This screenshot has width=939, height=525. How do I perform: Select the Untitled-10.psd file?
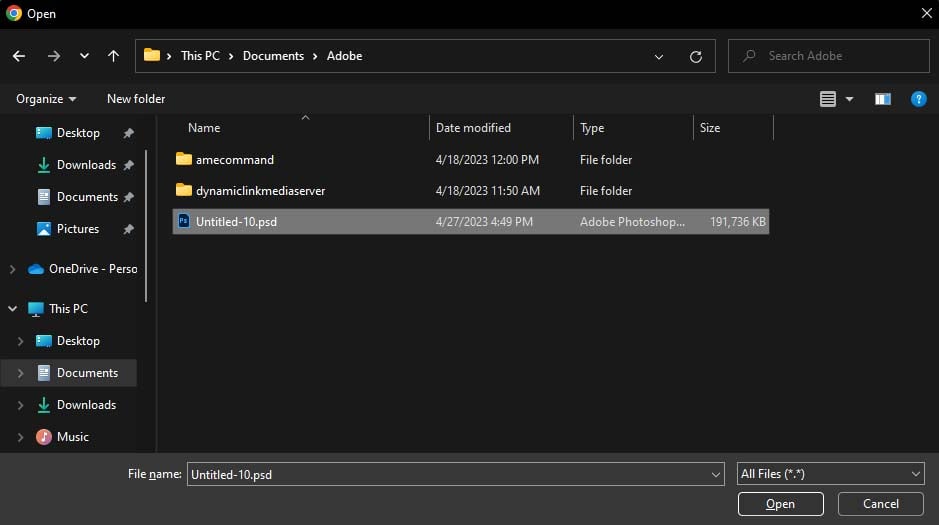pyautogui.click(x=236, y=222)
